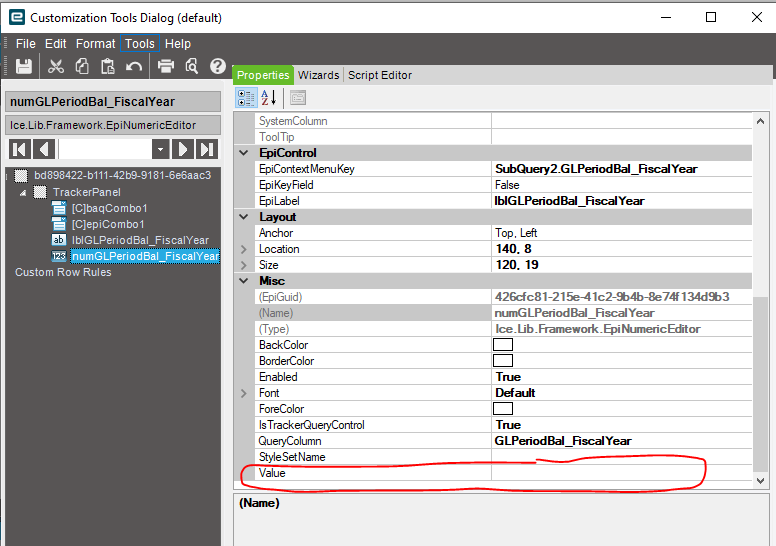Open the Tools menu
Image resolution: width=776 pixels, height=546 pixels.
click(x=140, y=44)
